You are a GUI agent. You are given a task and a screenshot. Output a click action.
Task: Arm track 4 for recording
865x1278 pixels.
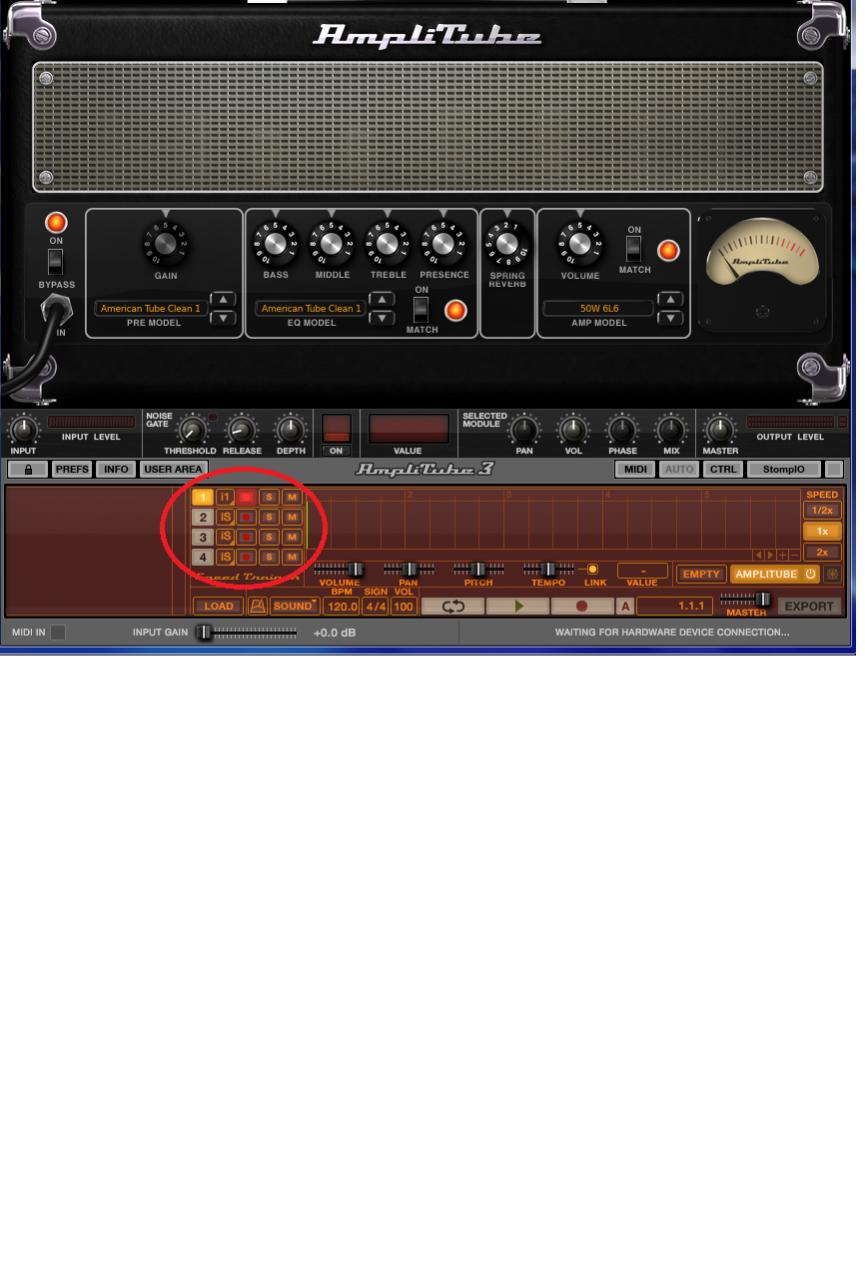click(246, 557)
